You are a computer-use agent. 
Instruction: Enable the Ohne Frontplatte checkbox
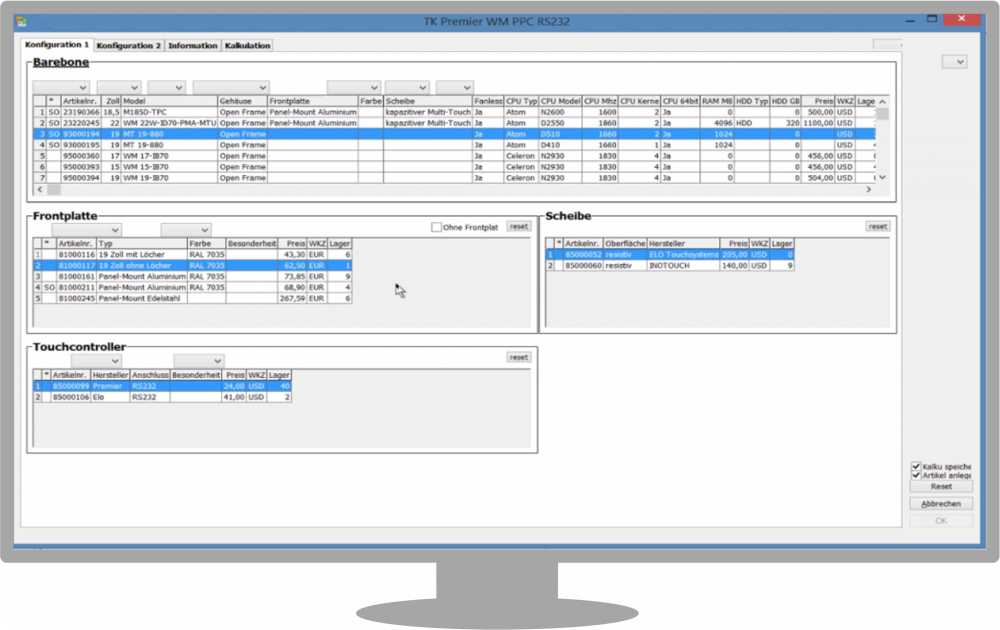click(436, 227)
